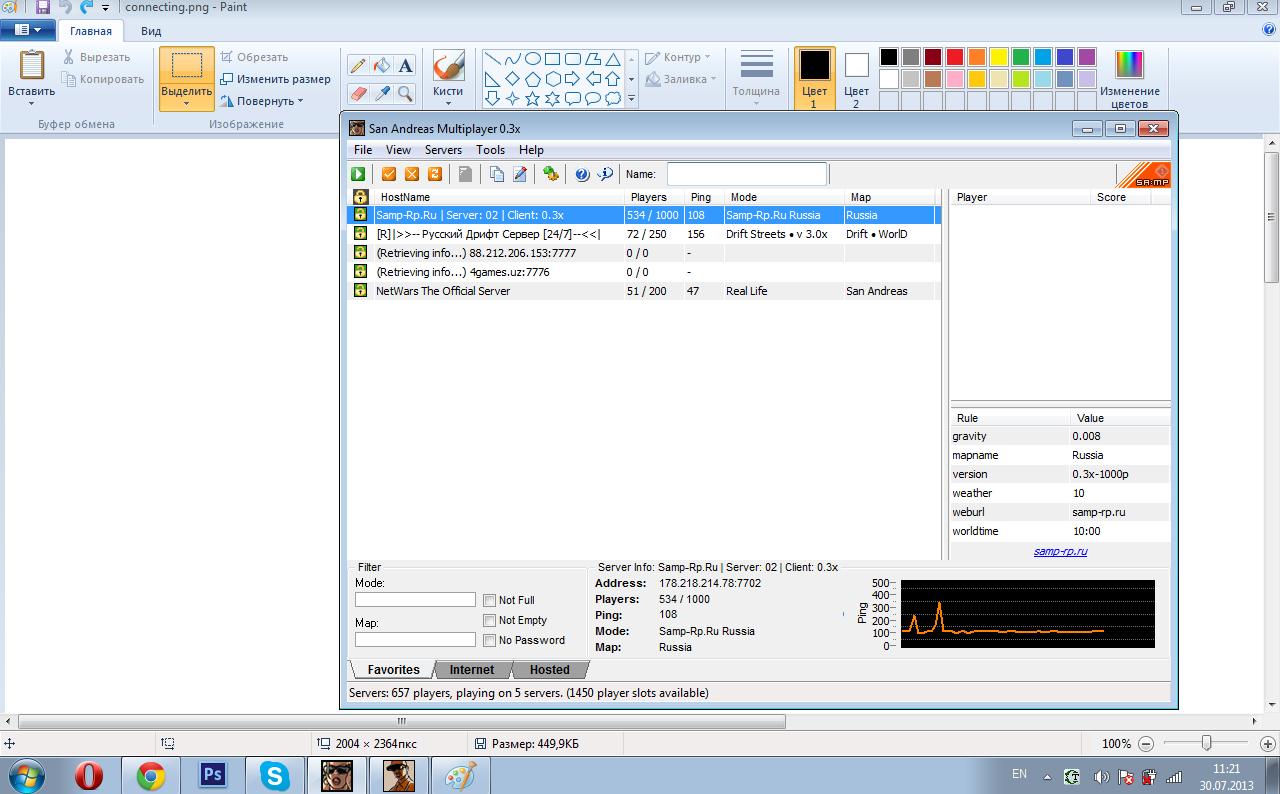Click the About info icon in SA-MP toolbar
This screenshot has height=794, width=1282.
[x=605, y=174]
